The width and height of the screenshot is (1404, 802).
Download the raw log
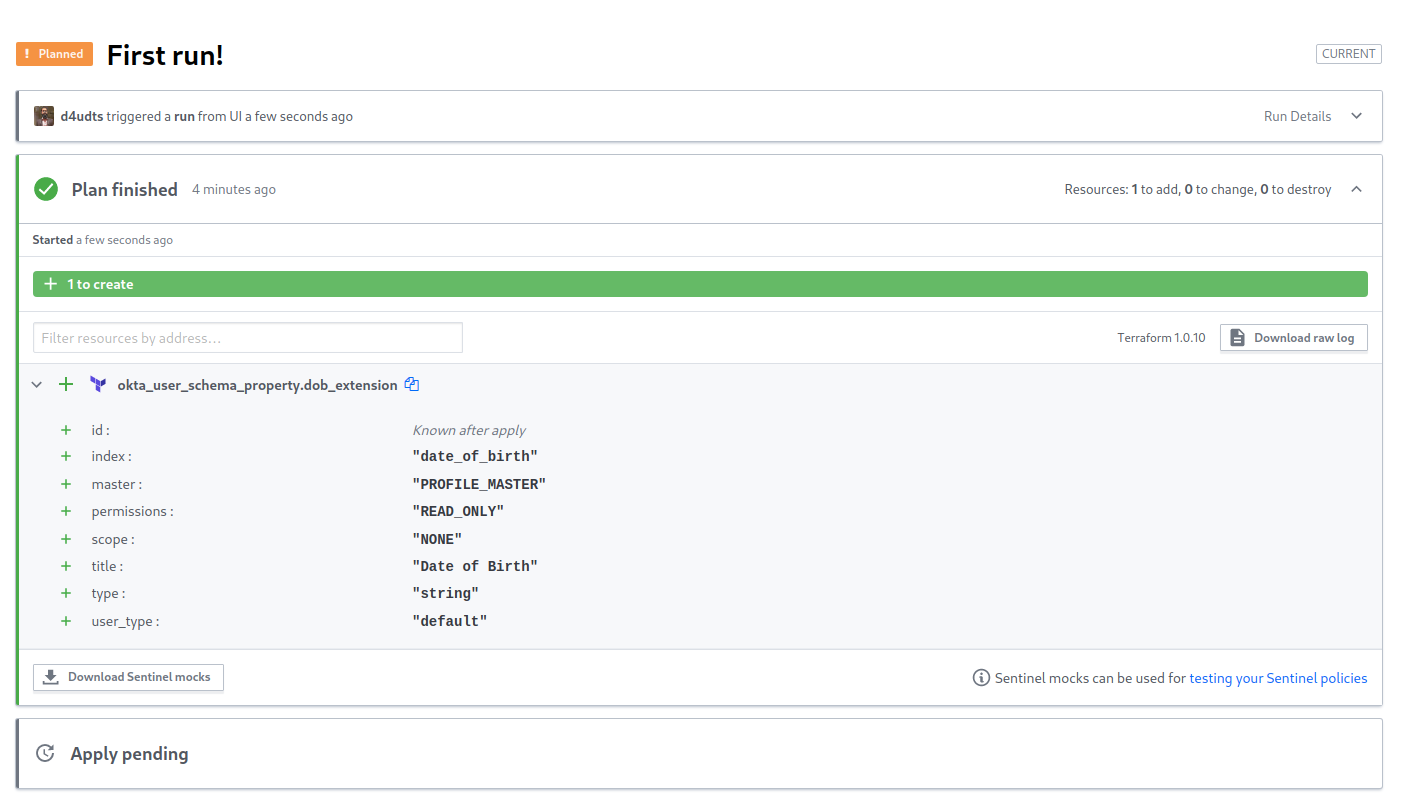point(1293,338)
